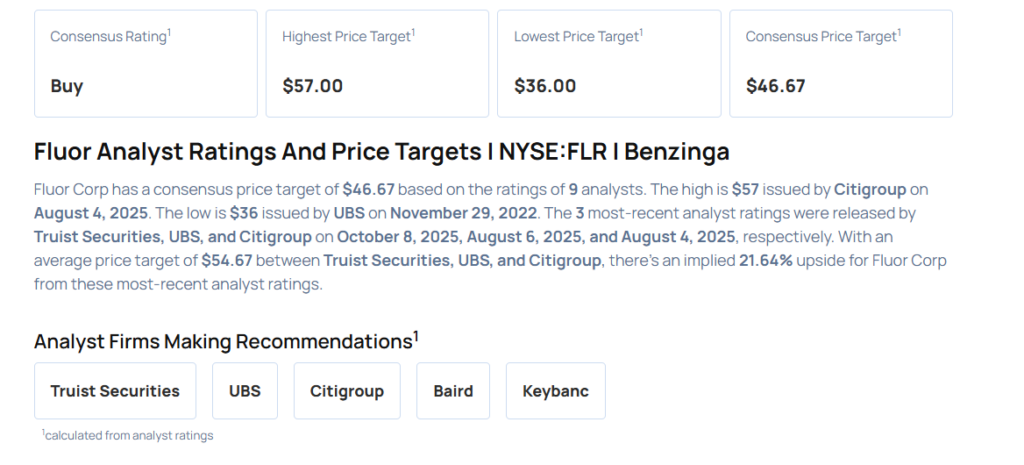
Task: Open the Citigroup analyst firm button
Action: click(346, 391)
